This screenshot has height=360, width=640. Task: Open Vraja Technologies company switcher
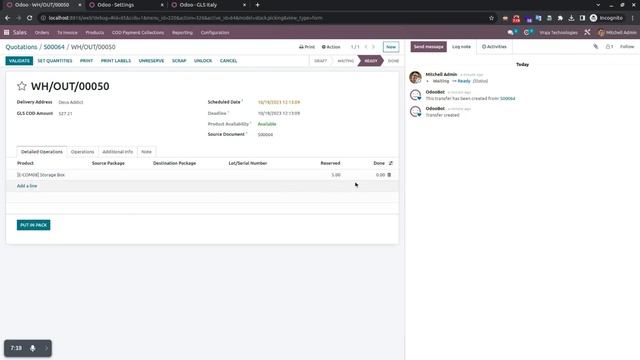[558, 32]
